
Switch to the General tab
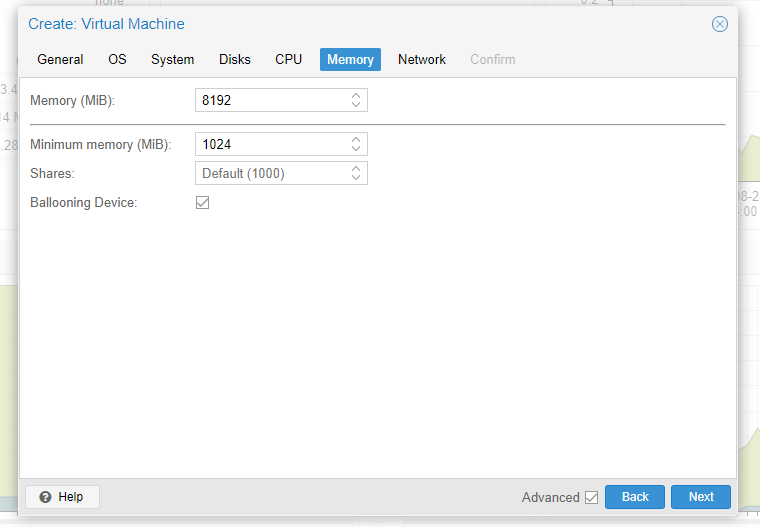[x=60, y=60]
